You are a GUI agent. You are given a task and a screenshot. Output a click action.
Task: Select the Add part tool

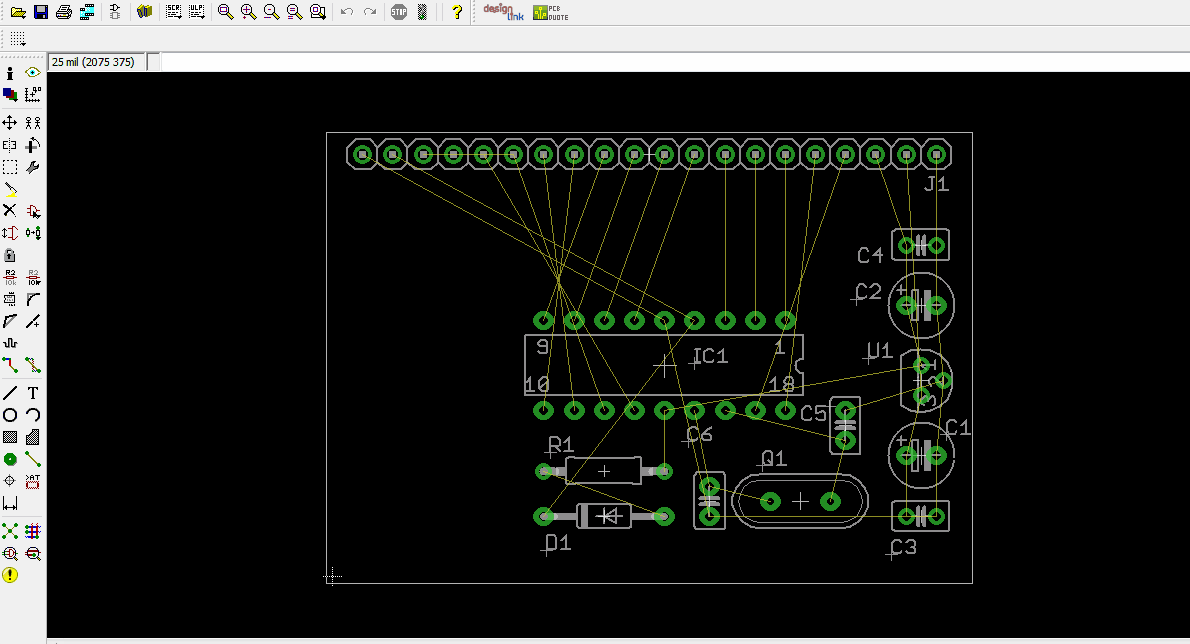pos(33,211)
